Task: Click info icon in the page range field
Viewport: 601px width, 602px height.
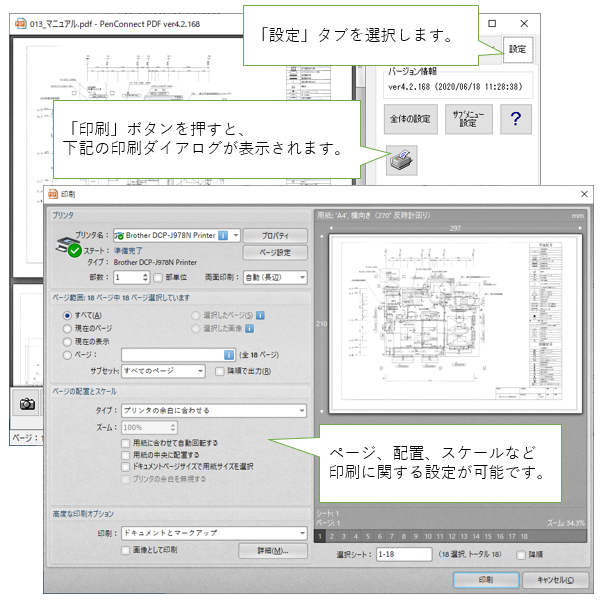Action: tap(229, 354)
